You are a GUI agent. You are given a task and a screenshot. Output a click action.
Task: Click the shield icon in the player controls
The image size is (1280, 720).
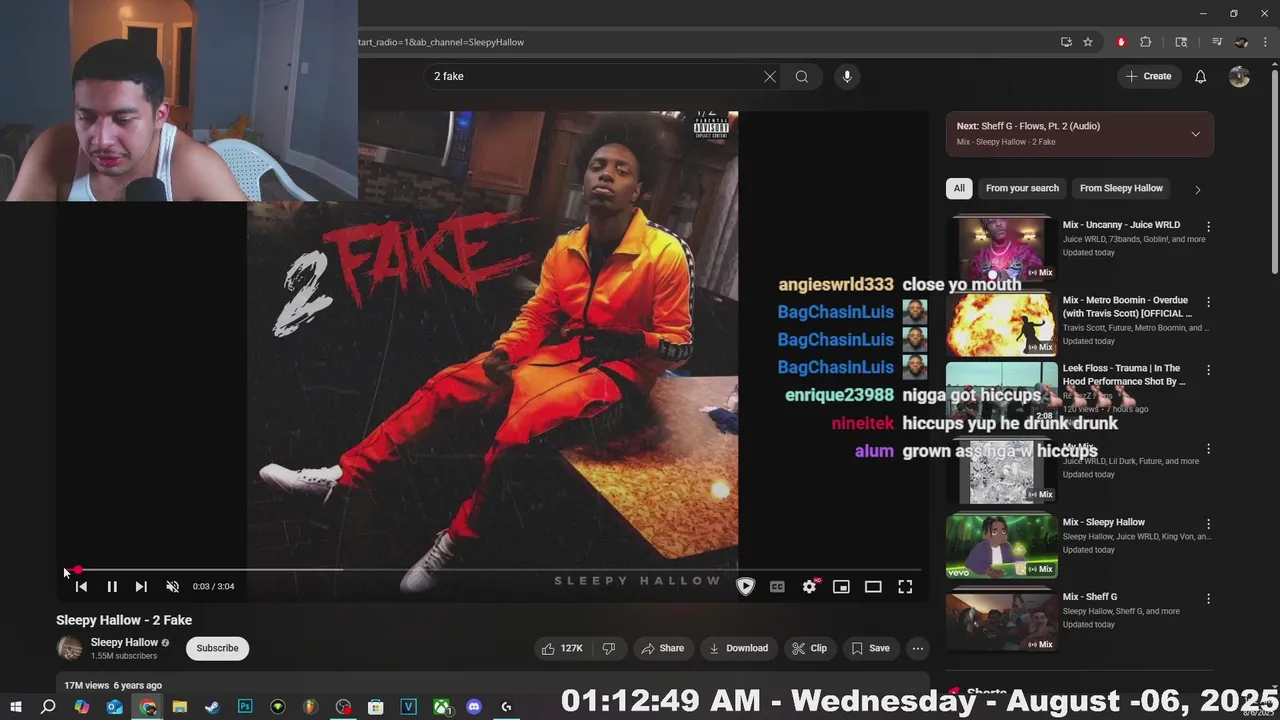pyautogui.click(x=745, y=587)
